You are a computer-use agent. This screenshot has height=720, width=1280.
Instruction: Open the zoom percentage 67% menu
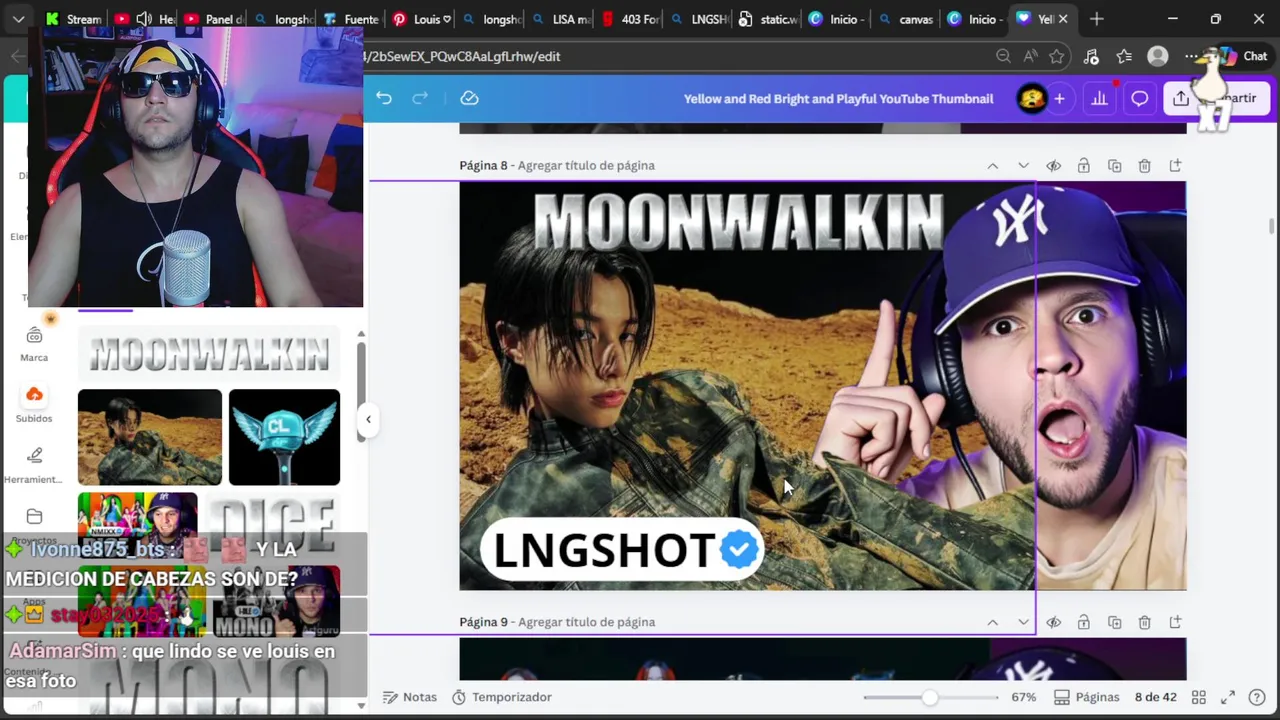click(x=1023, y=697)
